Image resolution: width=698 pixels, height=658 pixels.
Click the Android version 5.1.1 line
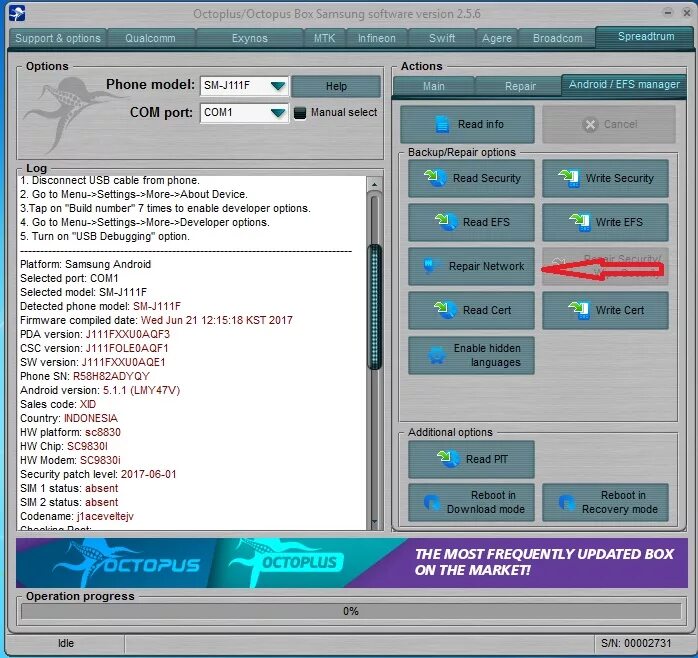pos(100,390)
